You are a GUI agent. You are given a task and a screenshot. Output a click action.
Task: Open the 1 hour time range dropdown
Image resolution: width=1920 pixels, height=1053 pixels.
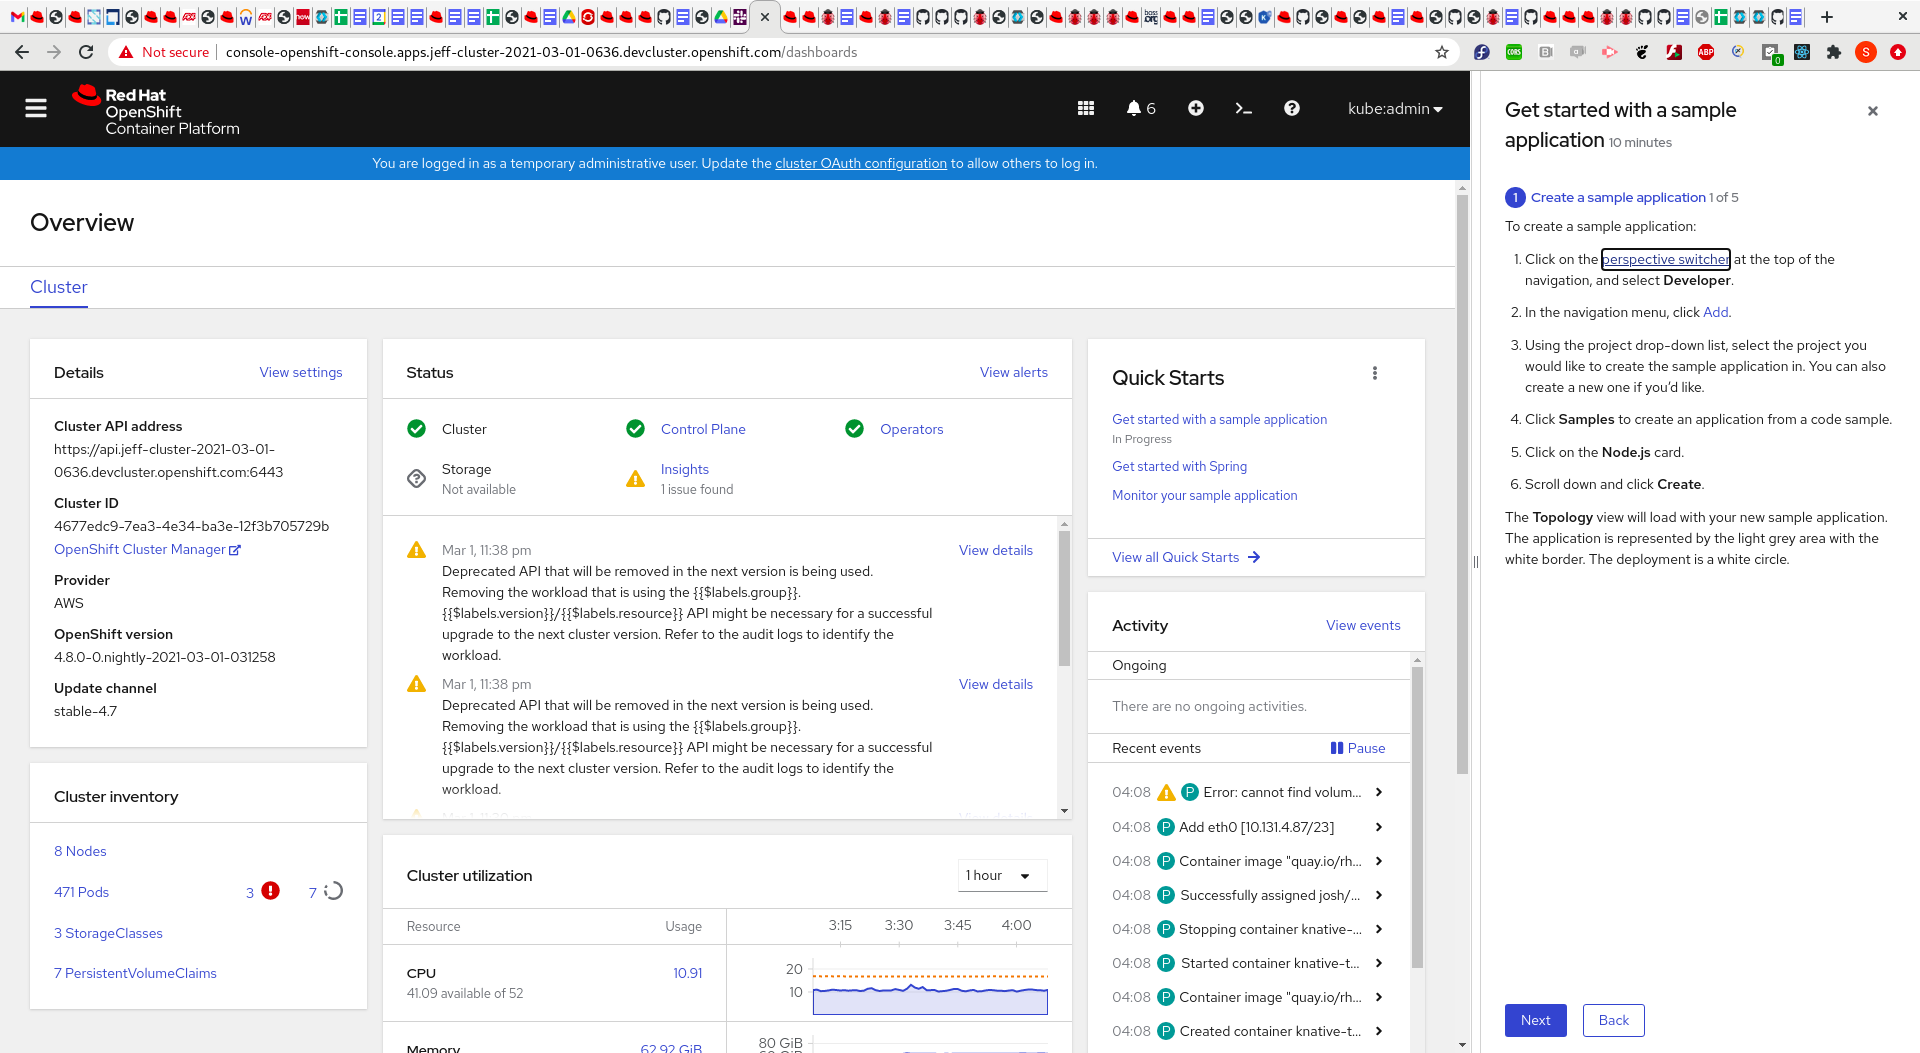(1002, 876)
